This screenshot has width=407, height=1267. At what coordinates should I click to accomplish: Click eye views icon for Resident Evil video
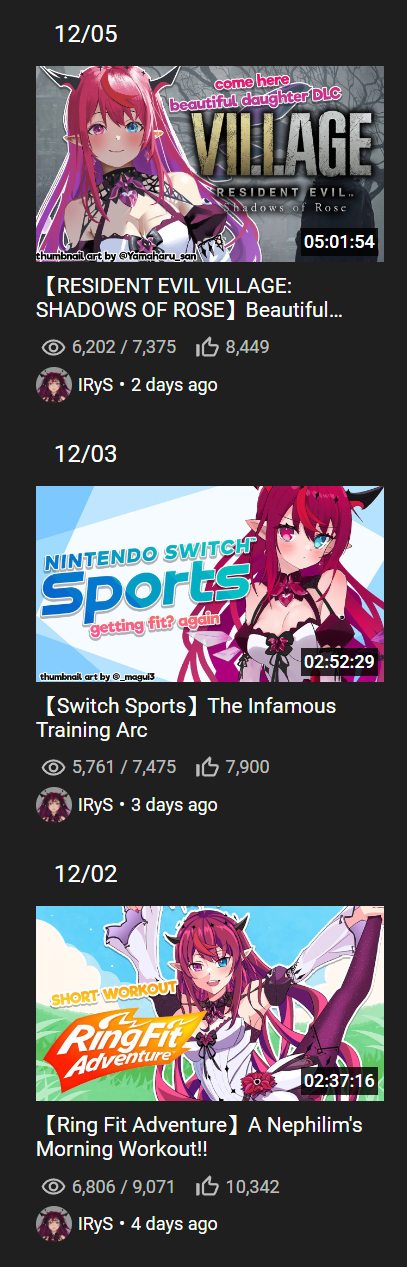54,348
